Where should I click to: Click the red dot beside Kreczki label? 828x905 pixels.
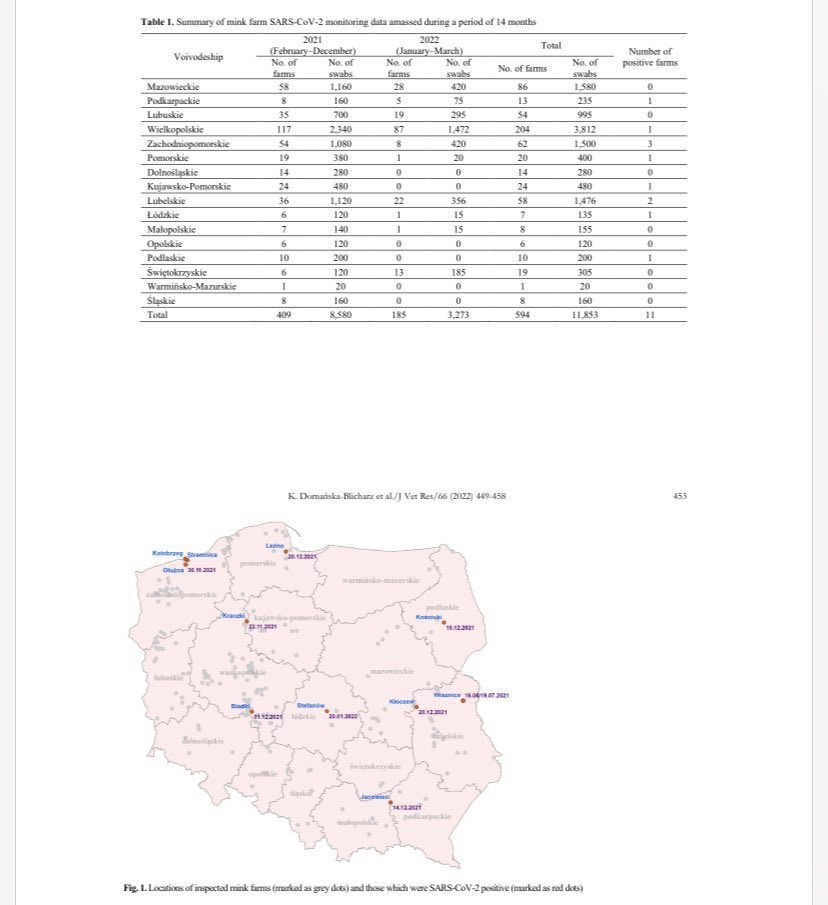coord(246,621)
